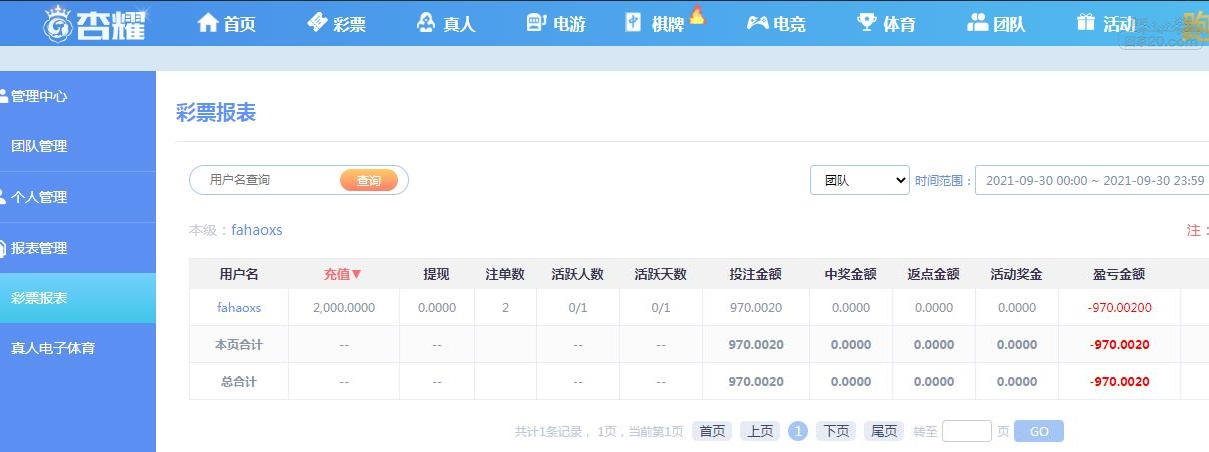The height and width of the screenshot is (452, 1209).
Task: Click the -970.00200 profit value for fahaoxs
Action: 1120,307
